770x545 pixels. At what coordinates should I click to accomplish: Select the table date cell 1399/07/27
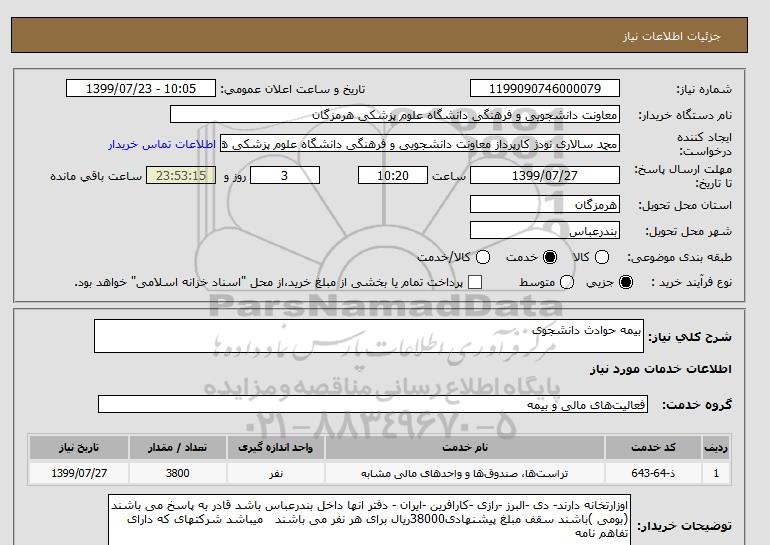tap(79, 473)
